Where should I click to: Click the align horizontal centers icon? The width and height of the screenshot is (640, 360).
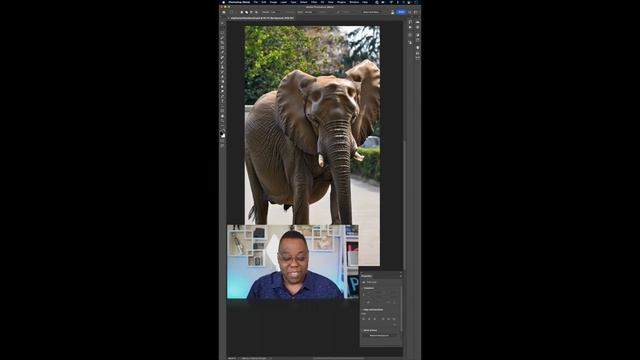[369, 319]
